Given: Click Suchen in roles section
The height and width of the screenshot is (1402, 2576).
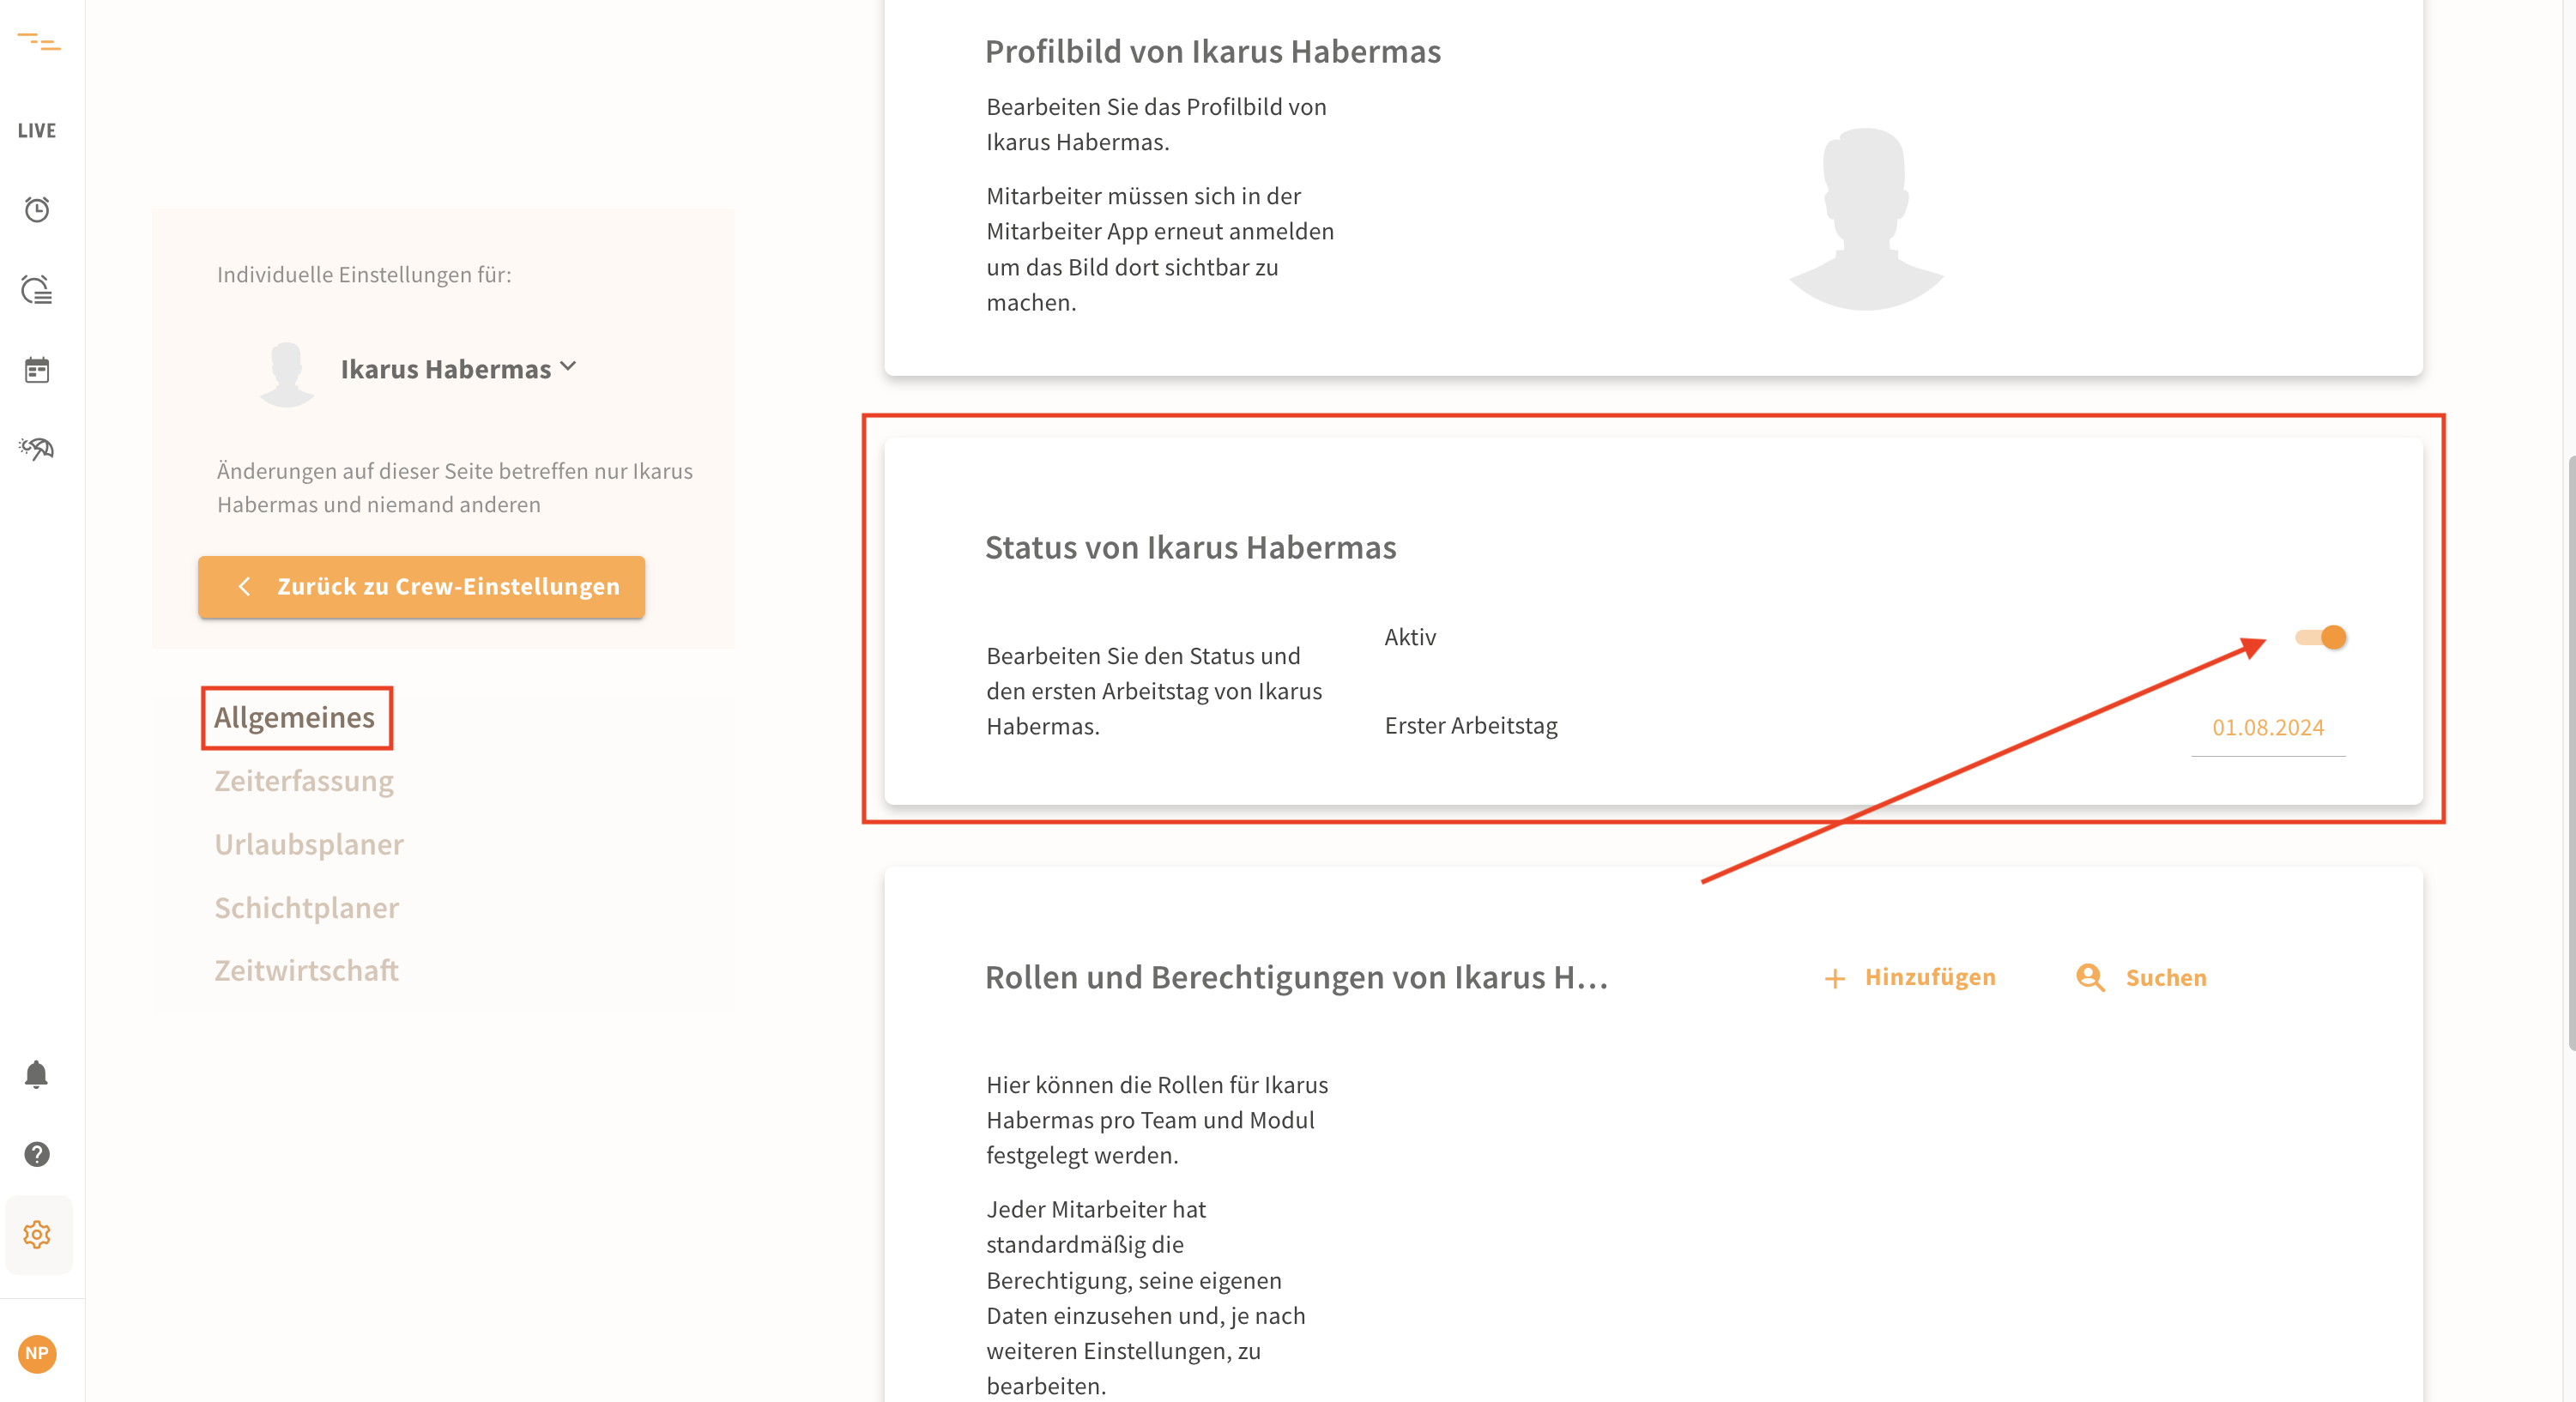Looking at the screenshot, I should 2142,978.
